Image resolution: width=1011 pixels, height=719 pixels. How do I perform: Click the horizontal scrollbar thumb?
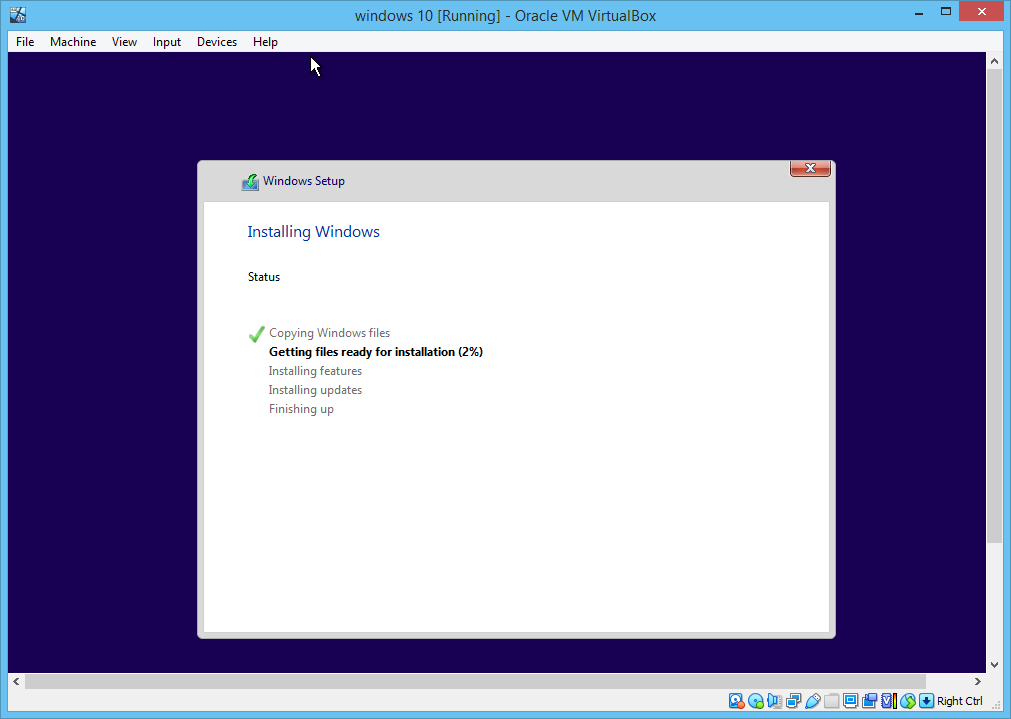[475, 682]
